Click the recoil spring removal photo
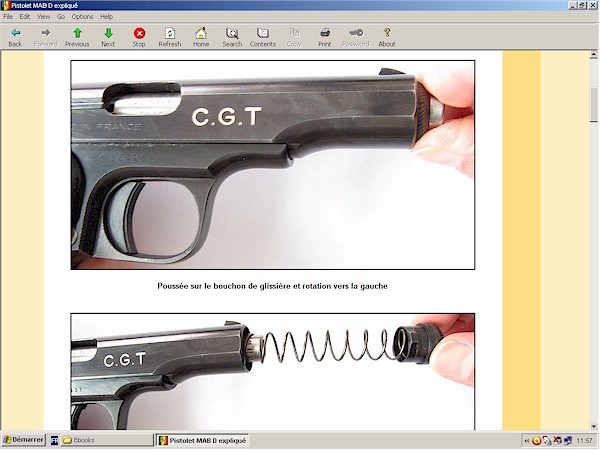 (x=273, y=372)
